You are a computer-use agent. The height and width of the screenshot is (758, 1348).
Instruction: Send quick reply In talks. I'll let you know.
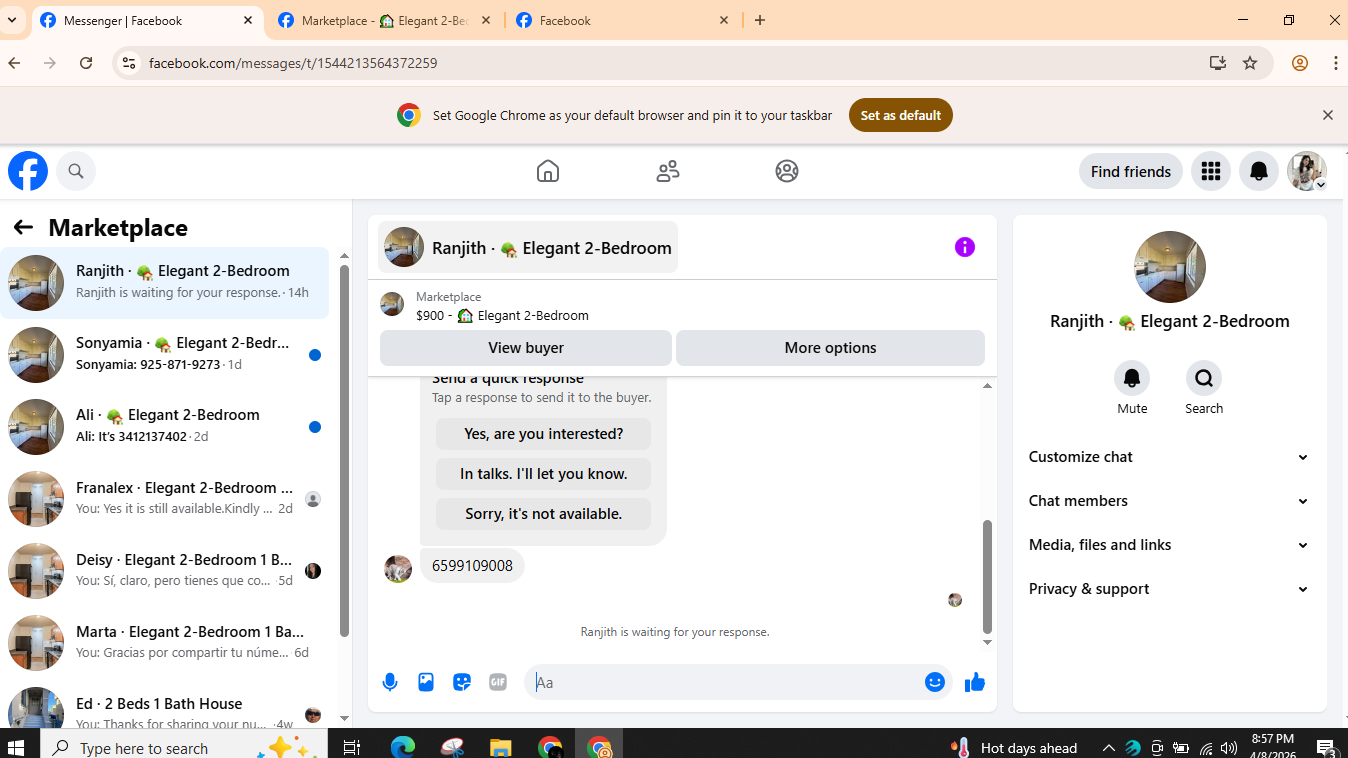[543, 474]
